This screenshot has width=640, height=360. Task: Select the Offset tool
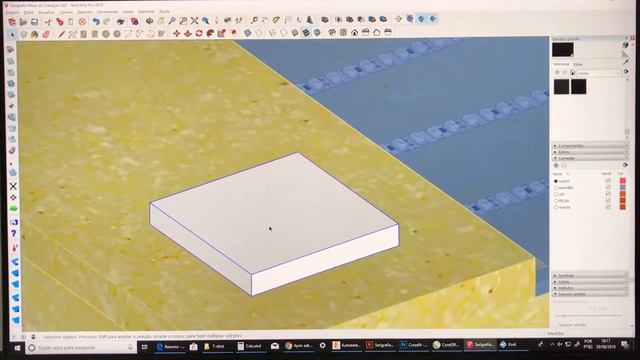pos(233,33)
